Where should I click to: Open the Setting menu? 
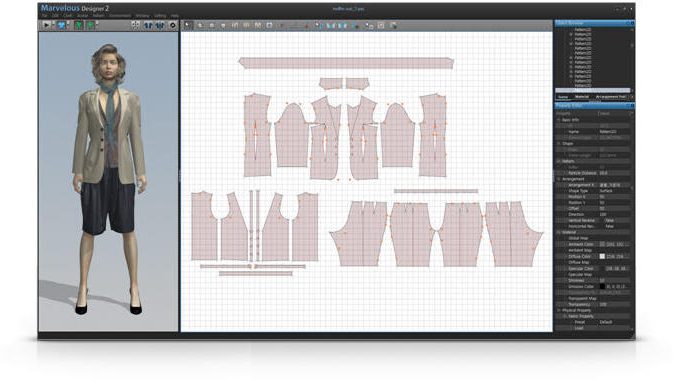click(160, 16)
